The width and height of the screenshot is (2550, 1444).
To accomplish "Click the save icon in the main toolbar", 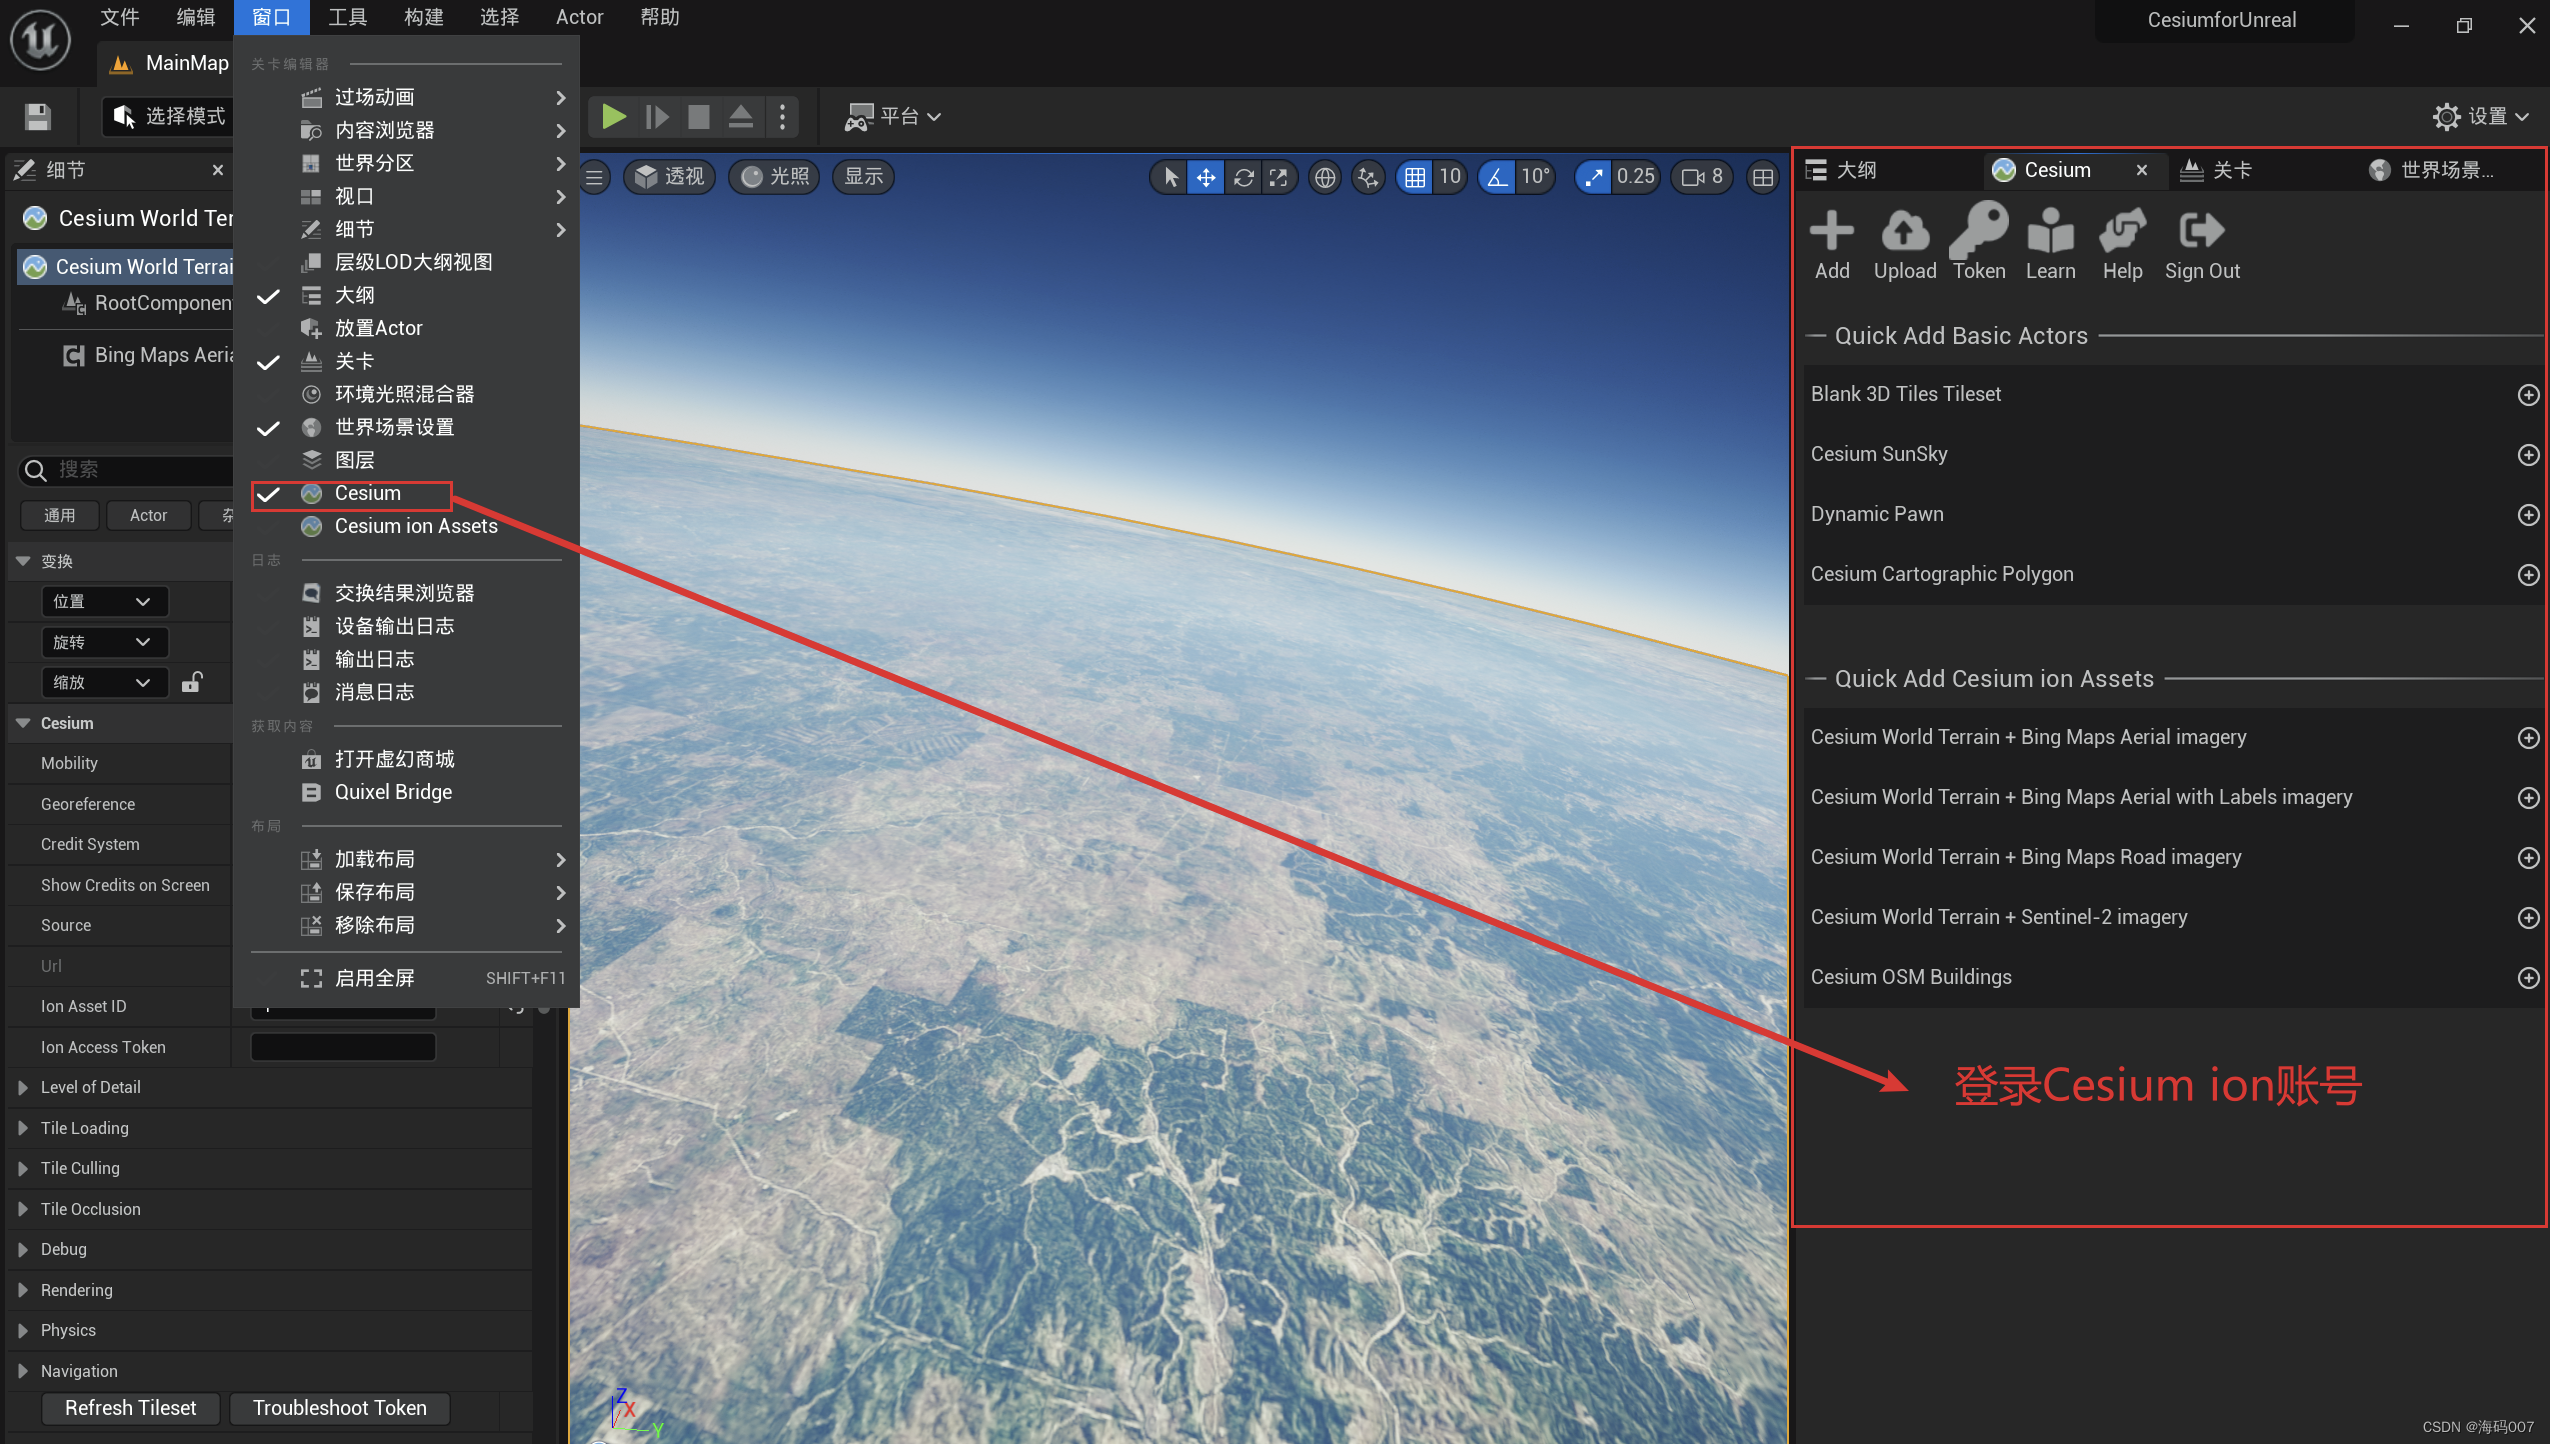I will point(38,117).
